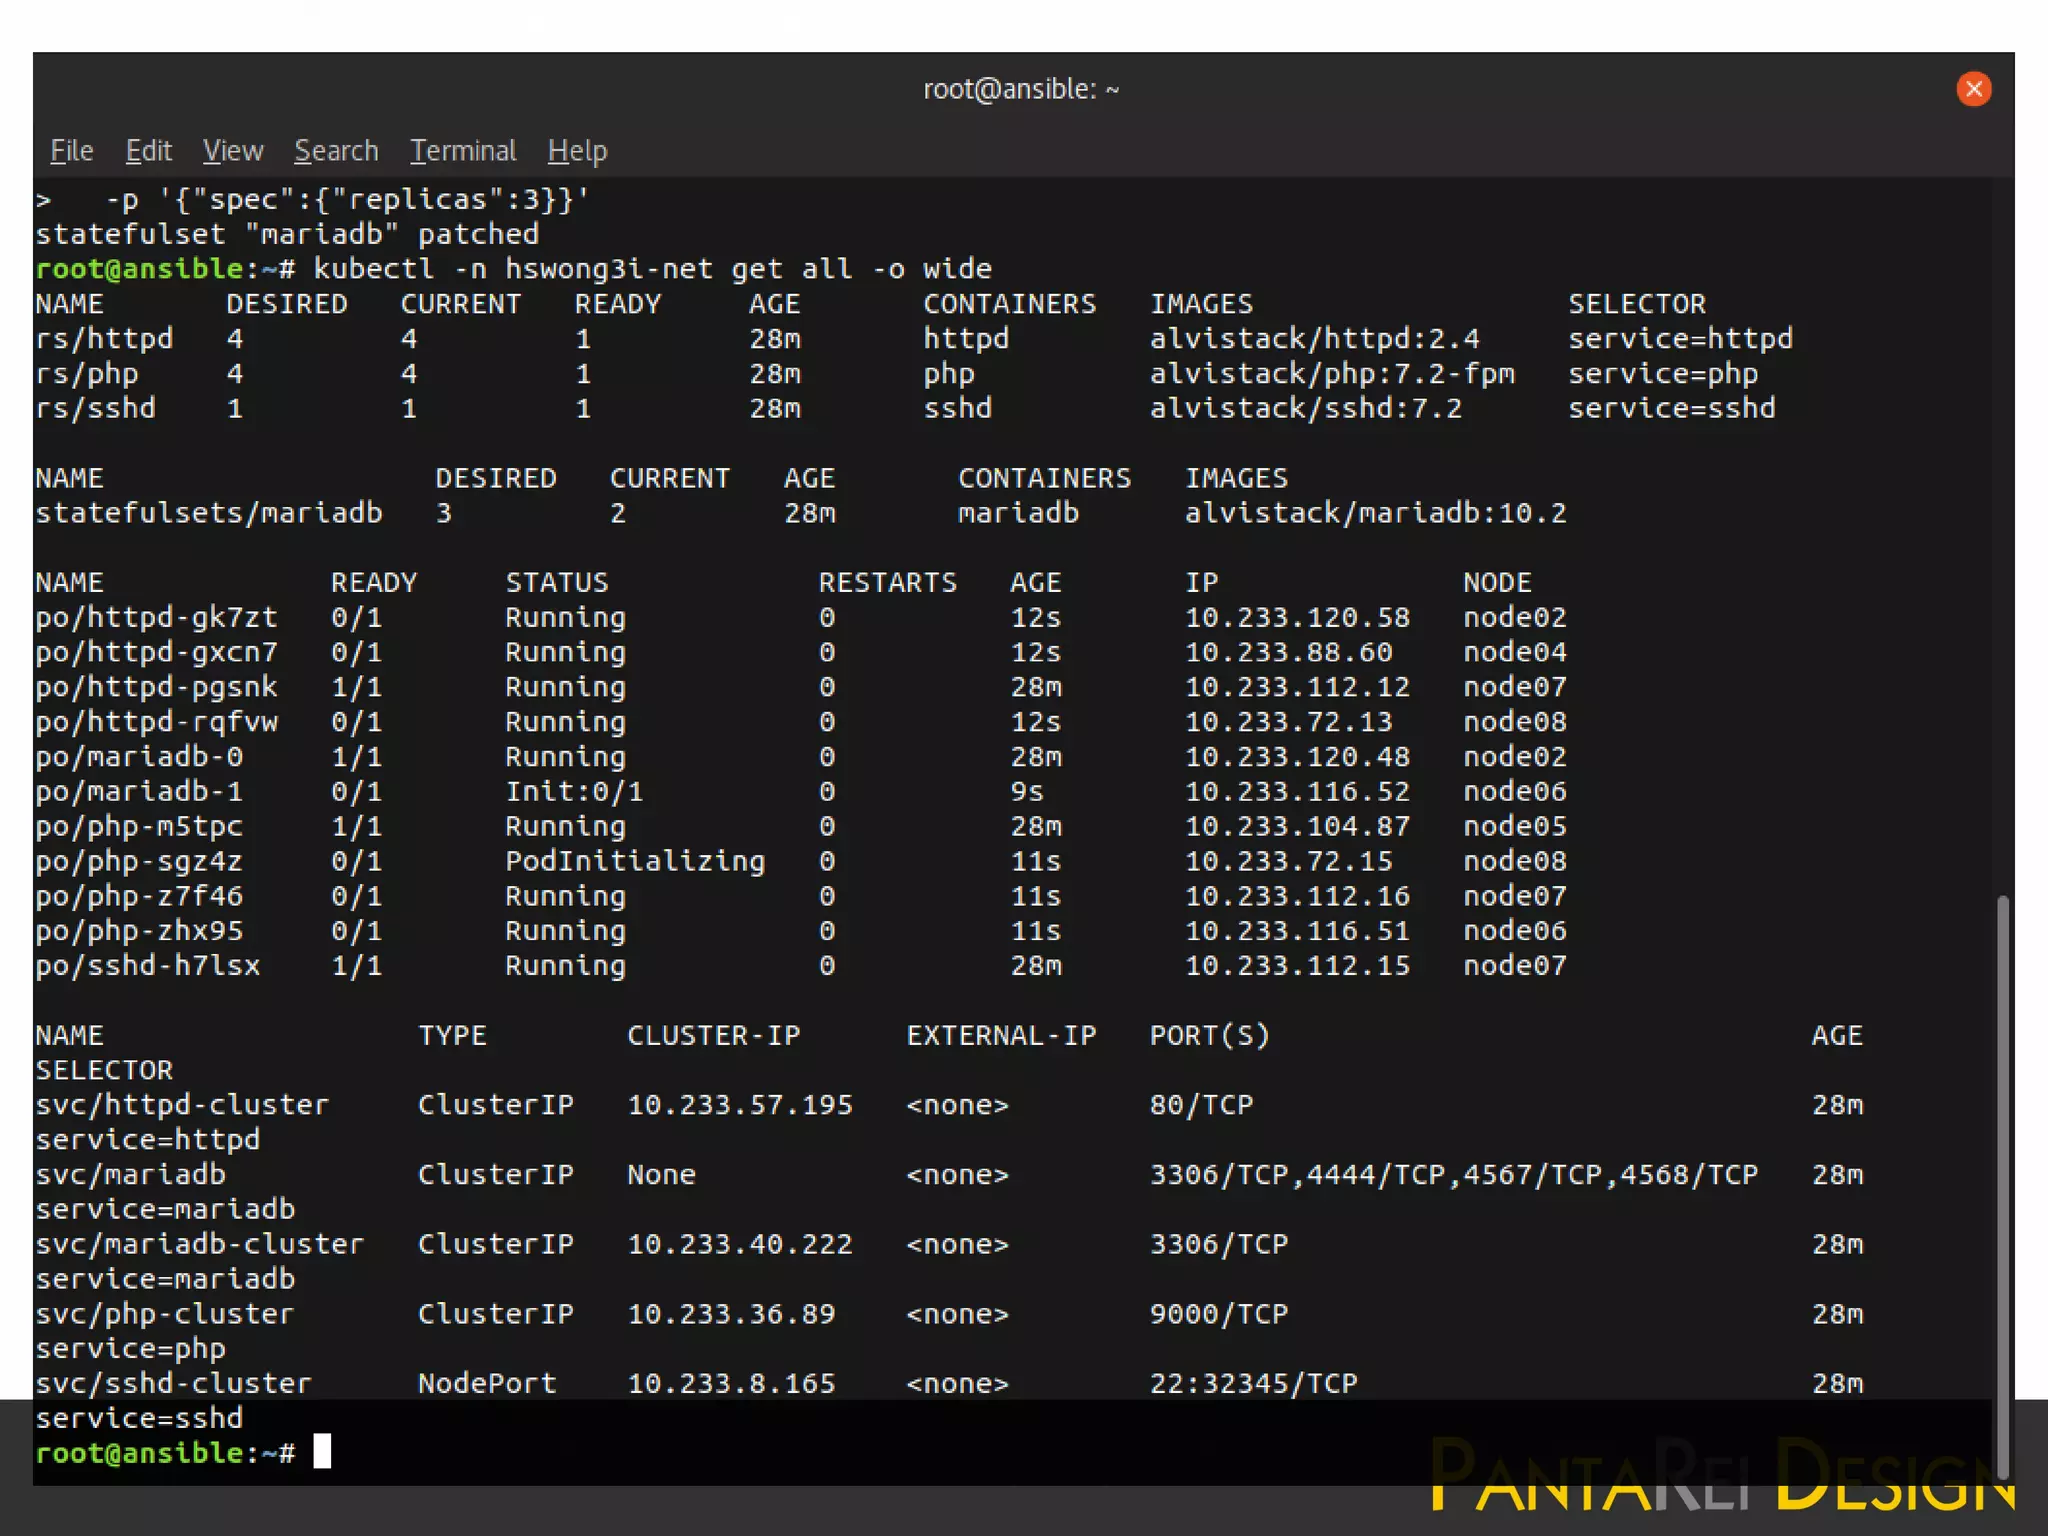Viewport: 2048px width, 1536px height.
Task: Click the window title root@ansible
Action: coord(1020,89)
